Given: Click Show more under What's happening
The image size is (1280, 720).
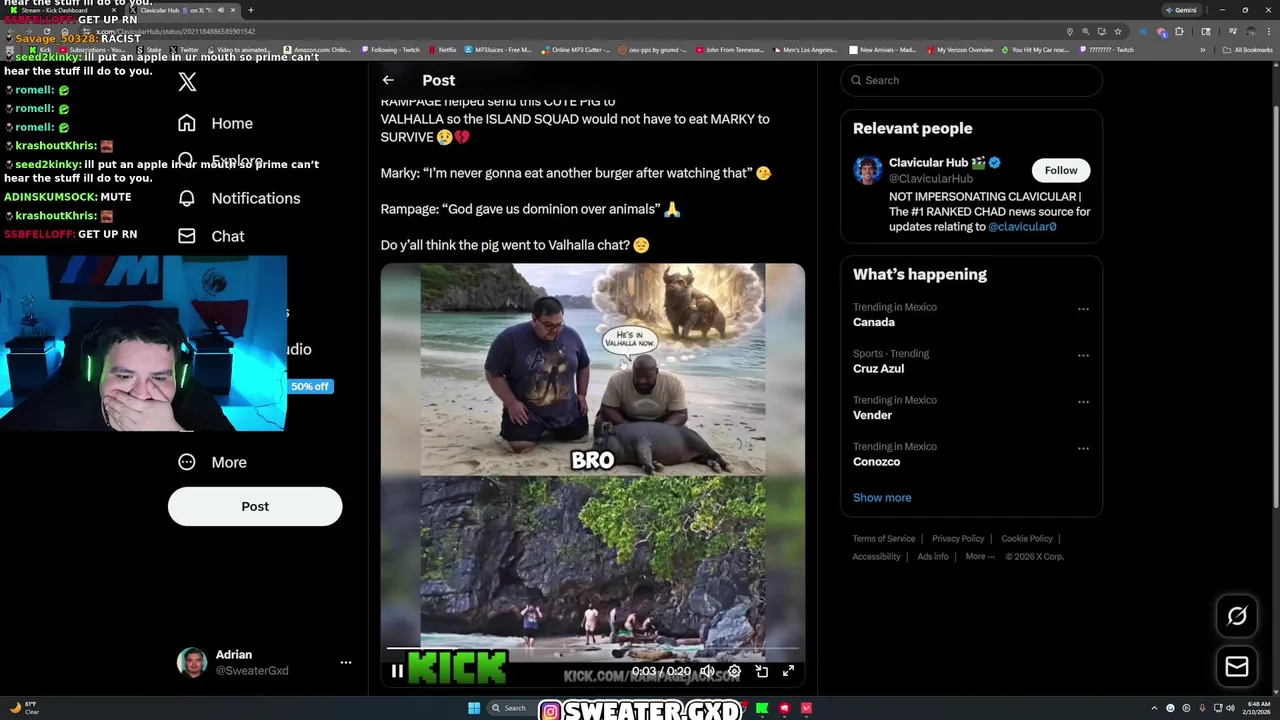Looking at the screenshot, I should pyautogui.click(x=882, y=498).
